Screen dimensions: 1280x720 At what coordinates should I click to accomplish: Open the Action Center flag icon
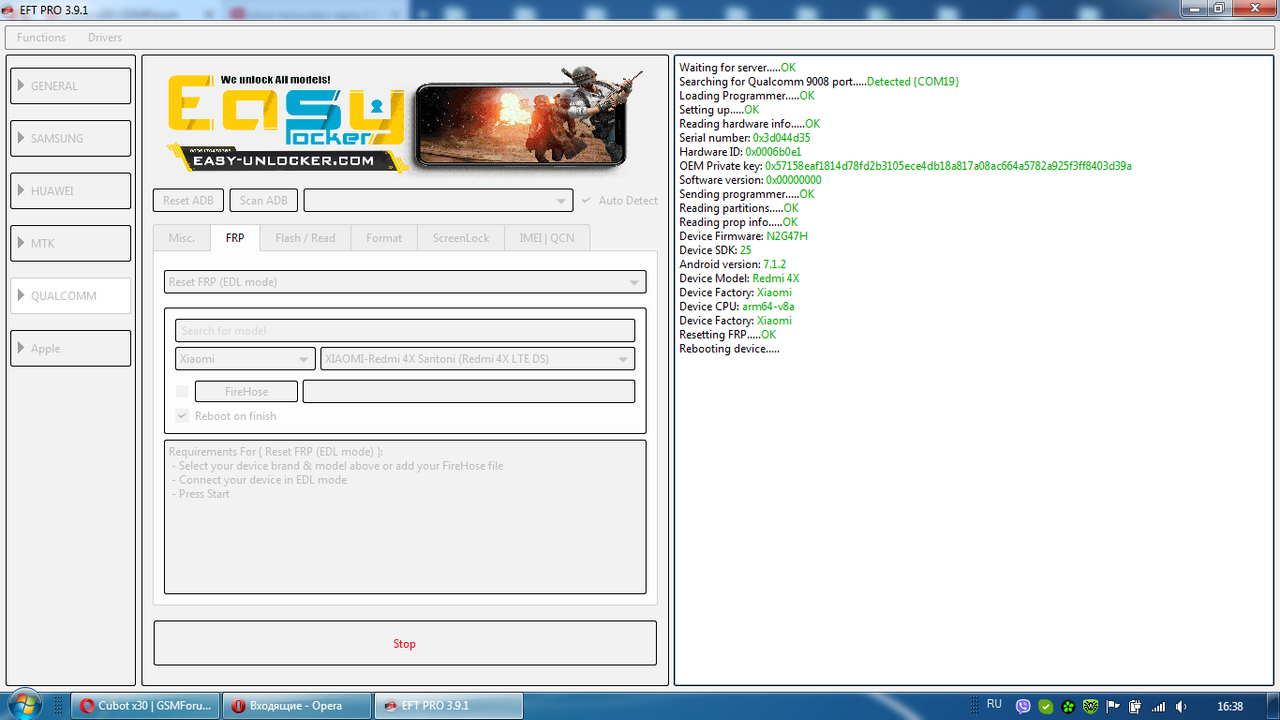point(1112,706)
